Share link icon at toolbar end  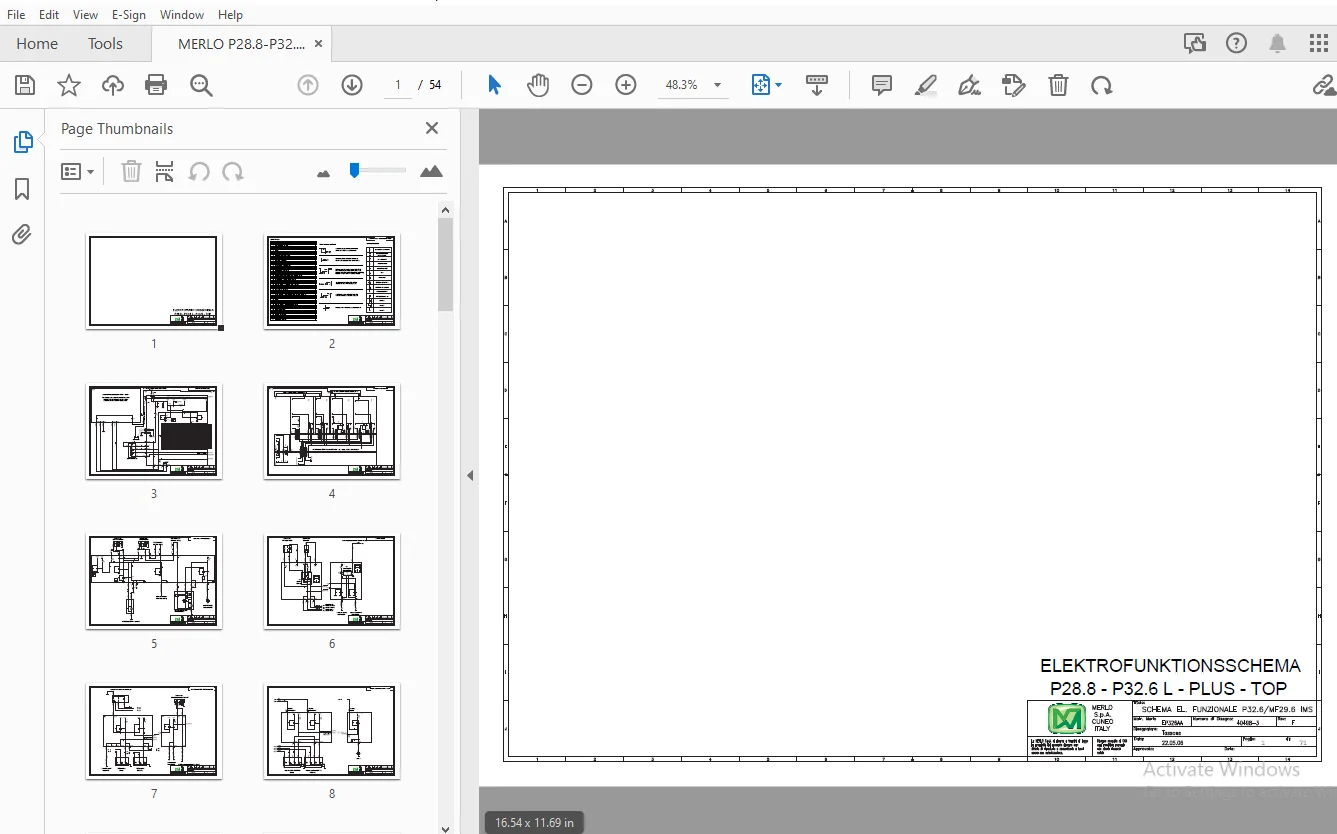(1324, 85)
